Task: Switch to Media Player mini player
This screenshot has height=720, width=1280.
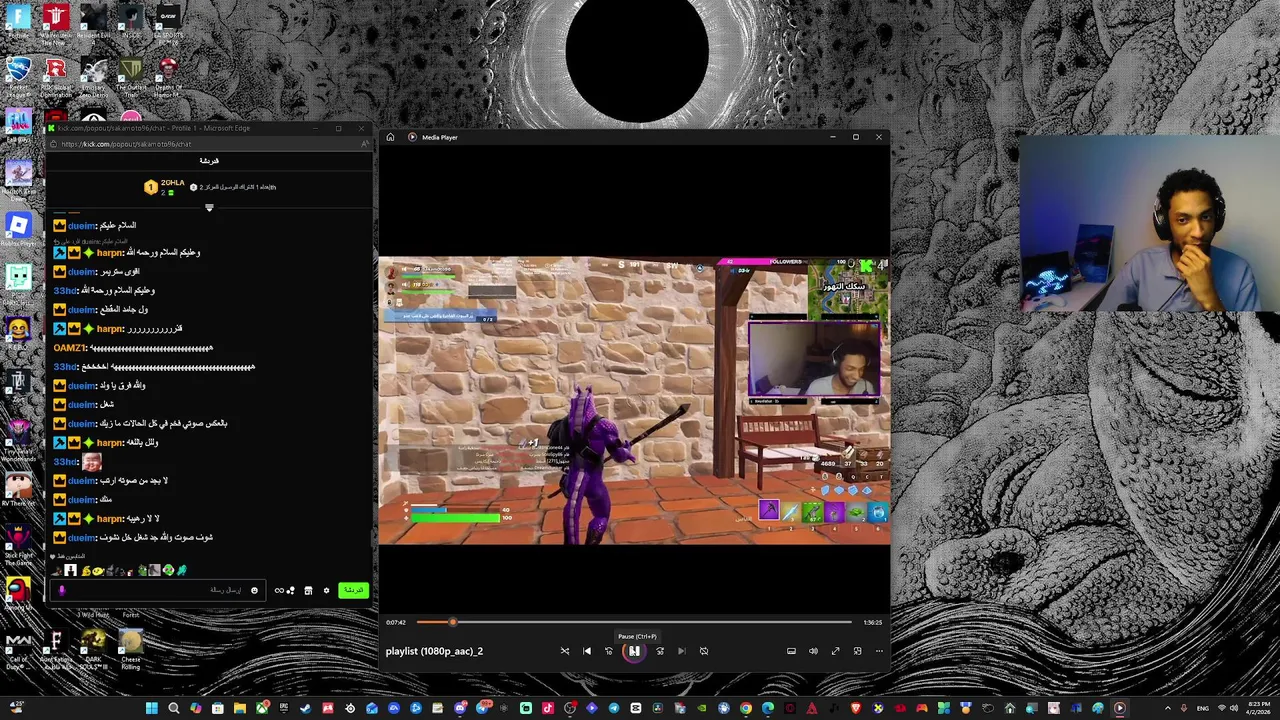Action: coord(857,651)
